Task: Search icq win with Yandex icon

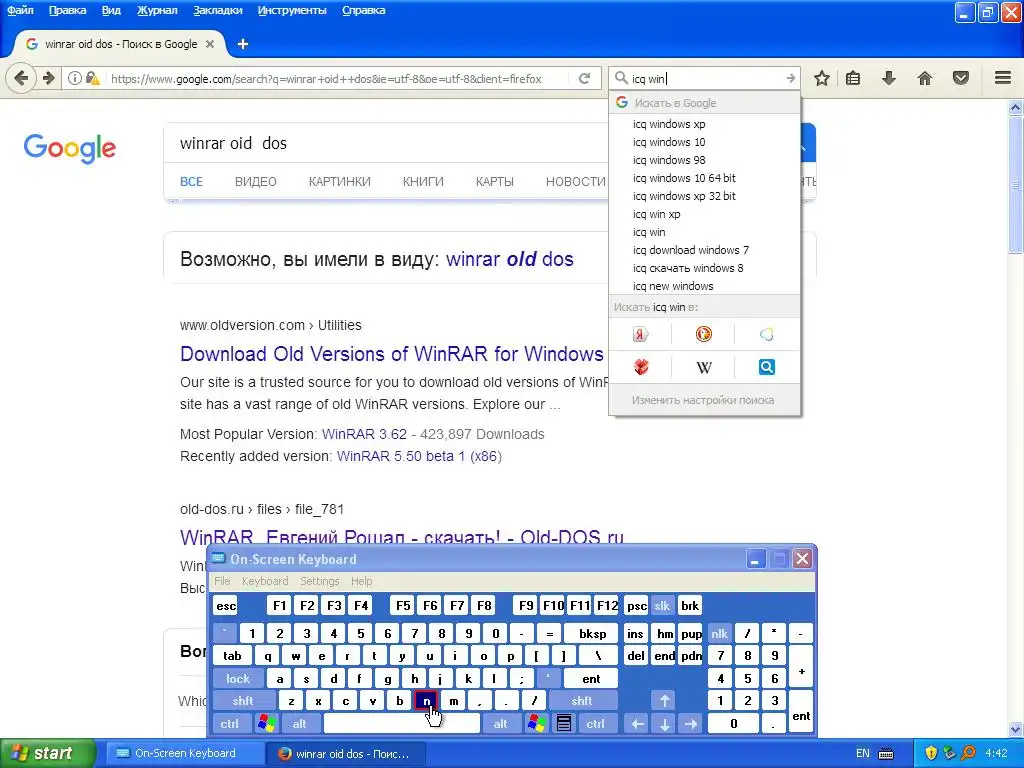Action: click(x=640, y=334)
